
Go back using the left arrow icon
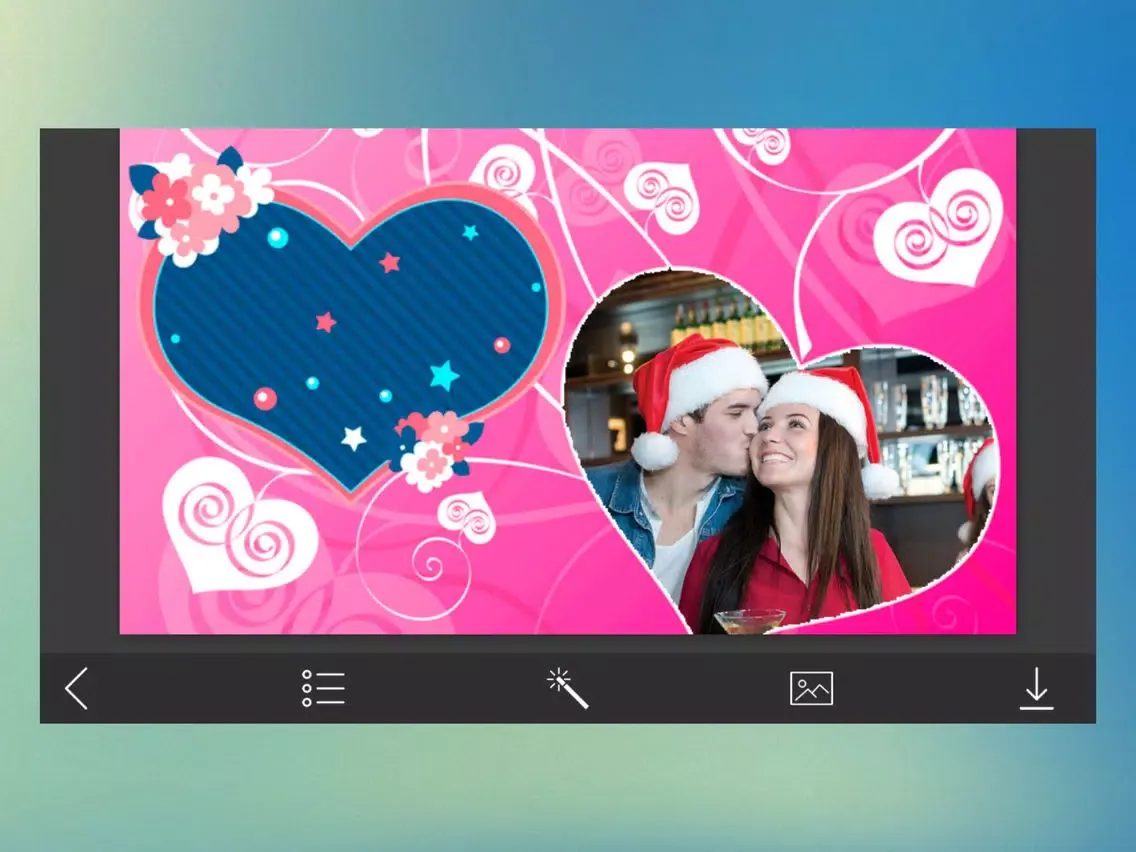pyautogui.click(x=76, y=688)
